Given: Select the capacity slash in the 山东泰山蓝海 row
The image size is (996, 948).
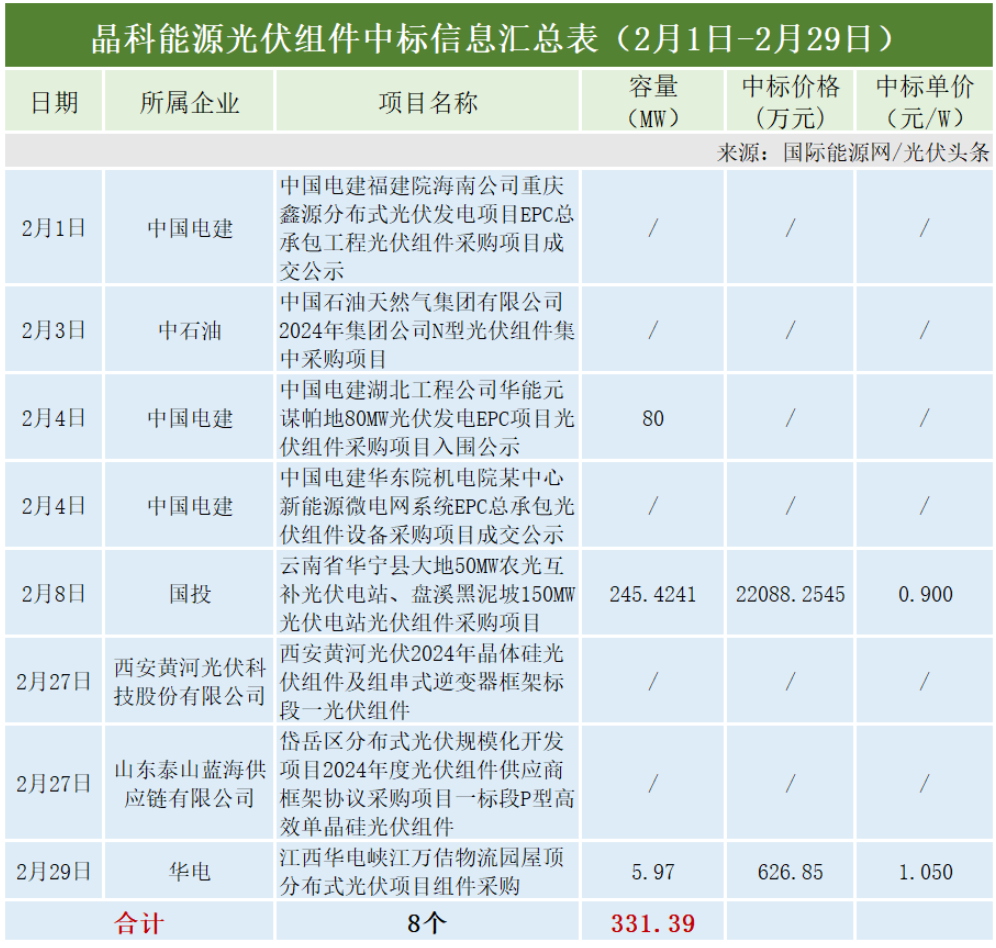Looking at the screenshot, I should (653, 783).
